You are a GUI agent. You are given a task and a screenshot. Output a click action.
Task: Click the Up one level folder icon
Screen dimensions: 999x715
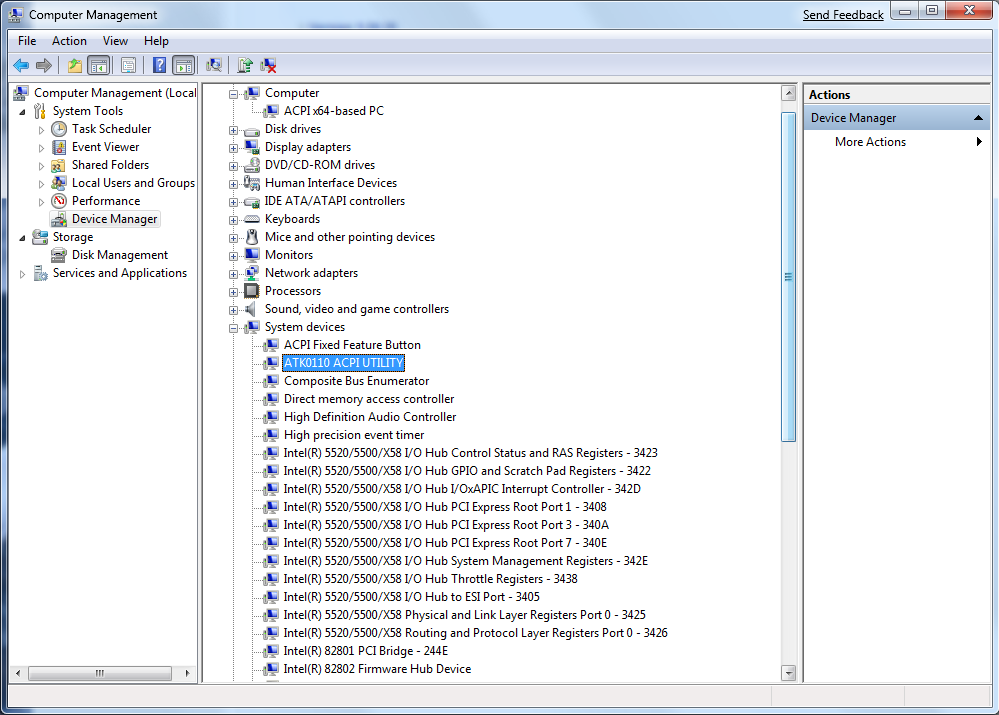(x=75, y=65)
